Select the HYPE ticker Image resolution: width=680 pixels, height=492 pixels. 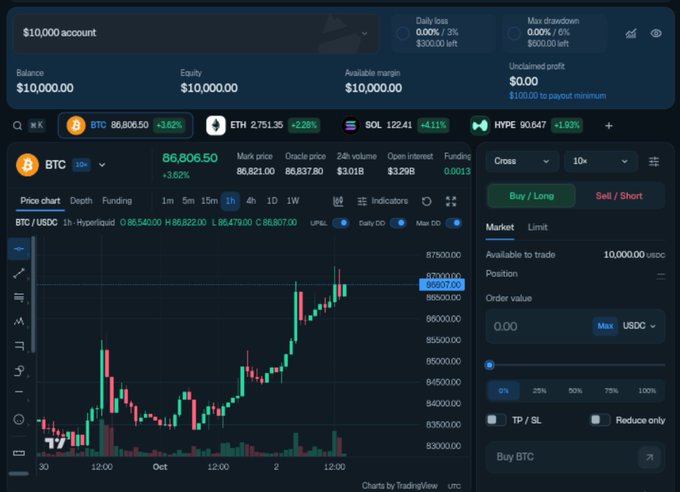pos(527,125)
